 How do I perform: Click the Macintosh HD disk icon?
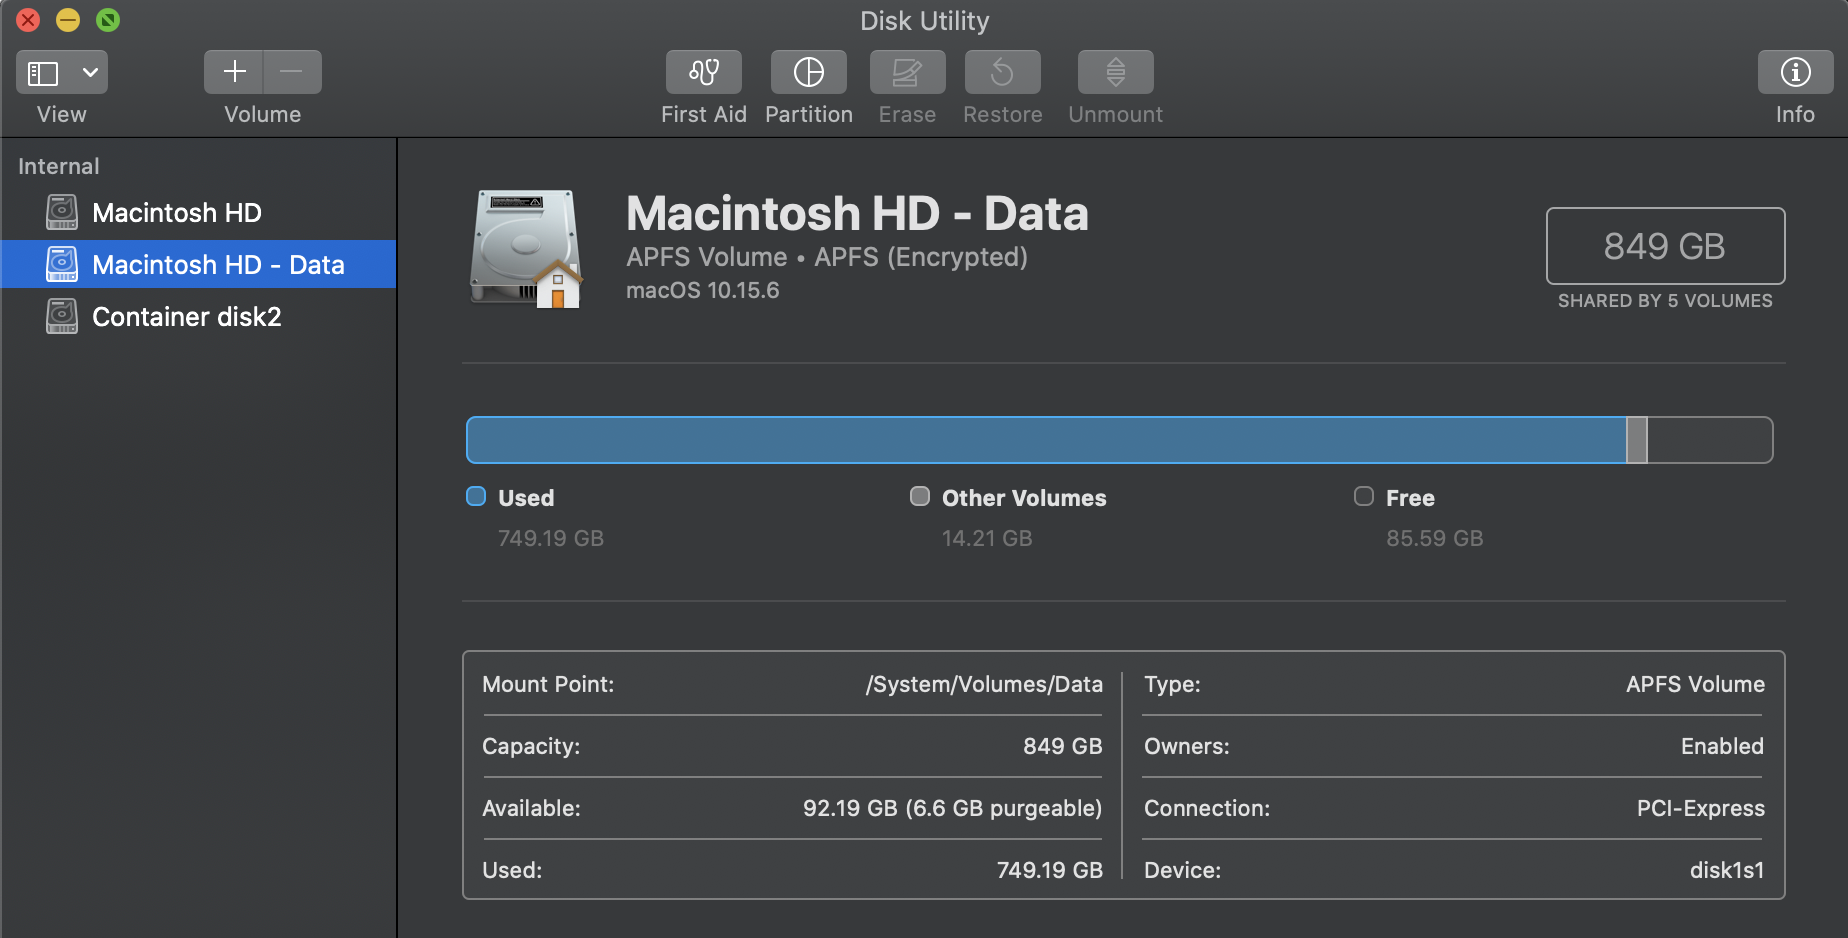tap(62, 212)
